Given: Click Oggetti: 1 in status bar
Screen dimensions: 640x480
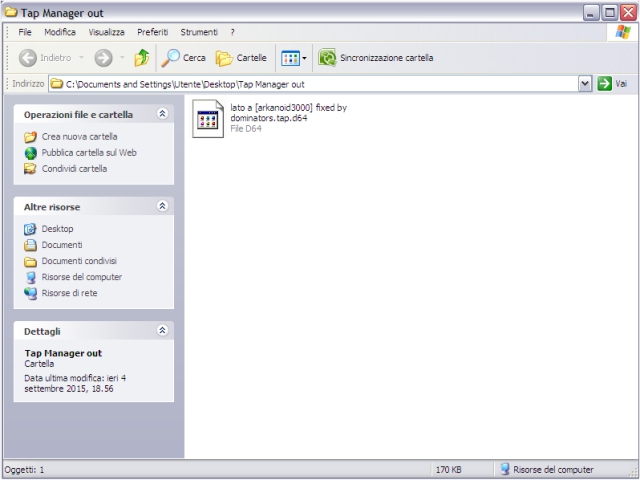Looking at the screenshot, I should point(24,470).
